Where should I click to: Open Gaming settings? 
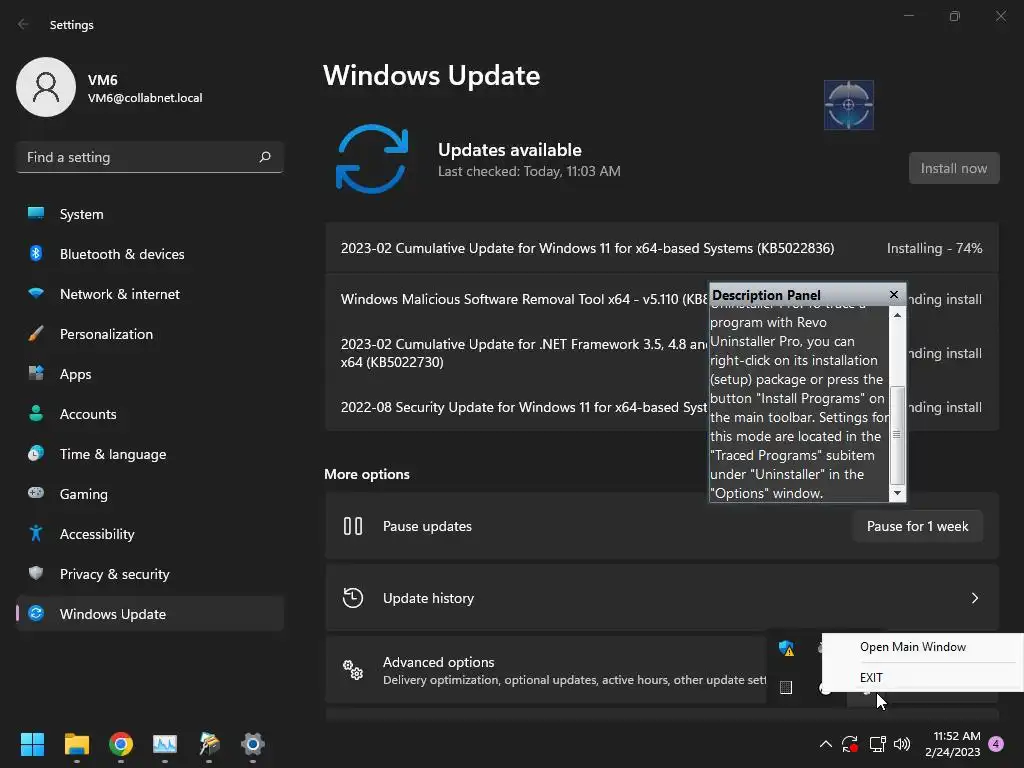point(150,494)
